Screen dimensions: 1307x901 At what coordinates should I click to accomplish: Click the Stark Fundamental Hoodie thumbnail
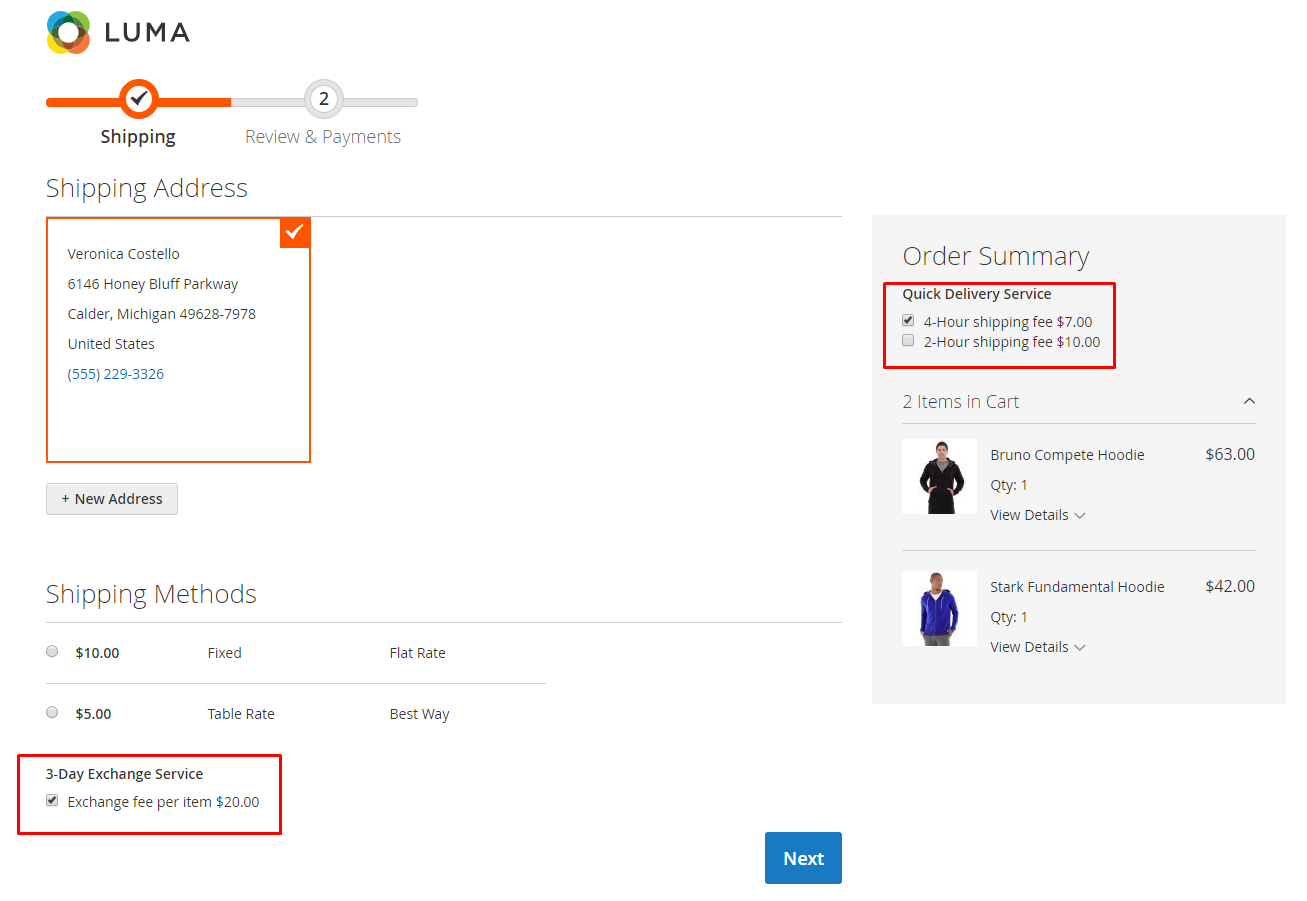[x=939, y=609]
